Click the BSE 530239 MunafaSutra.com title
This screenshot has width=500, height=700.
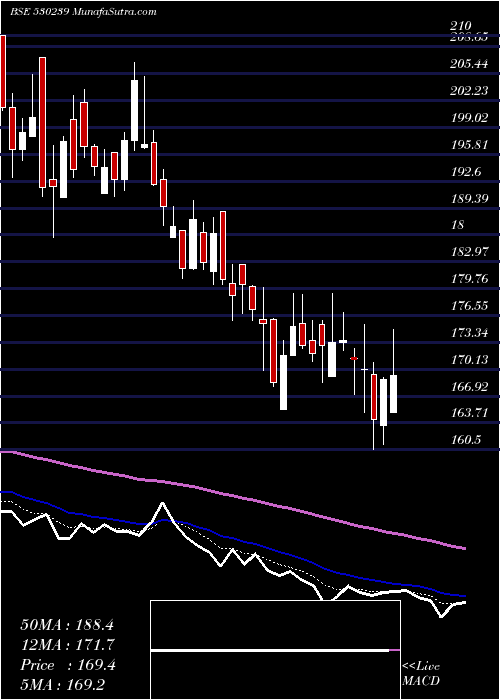(83, 12)
